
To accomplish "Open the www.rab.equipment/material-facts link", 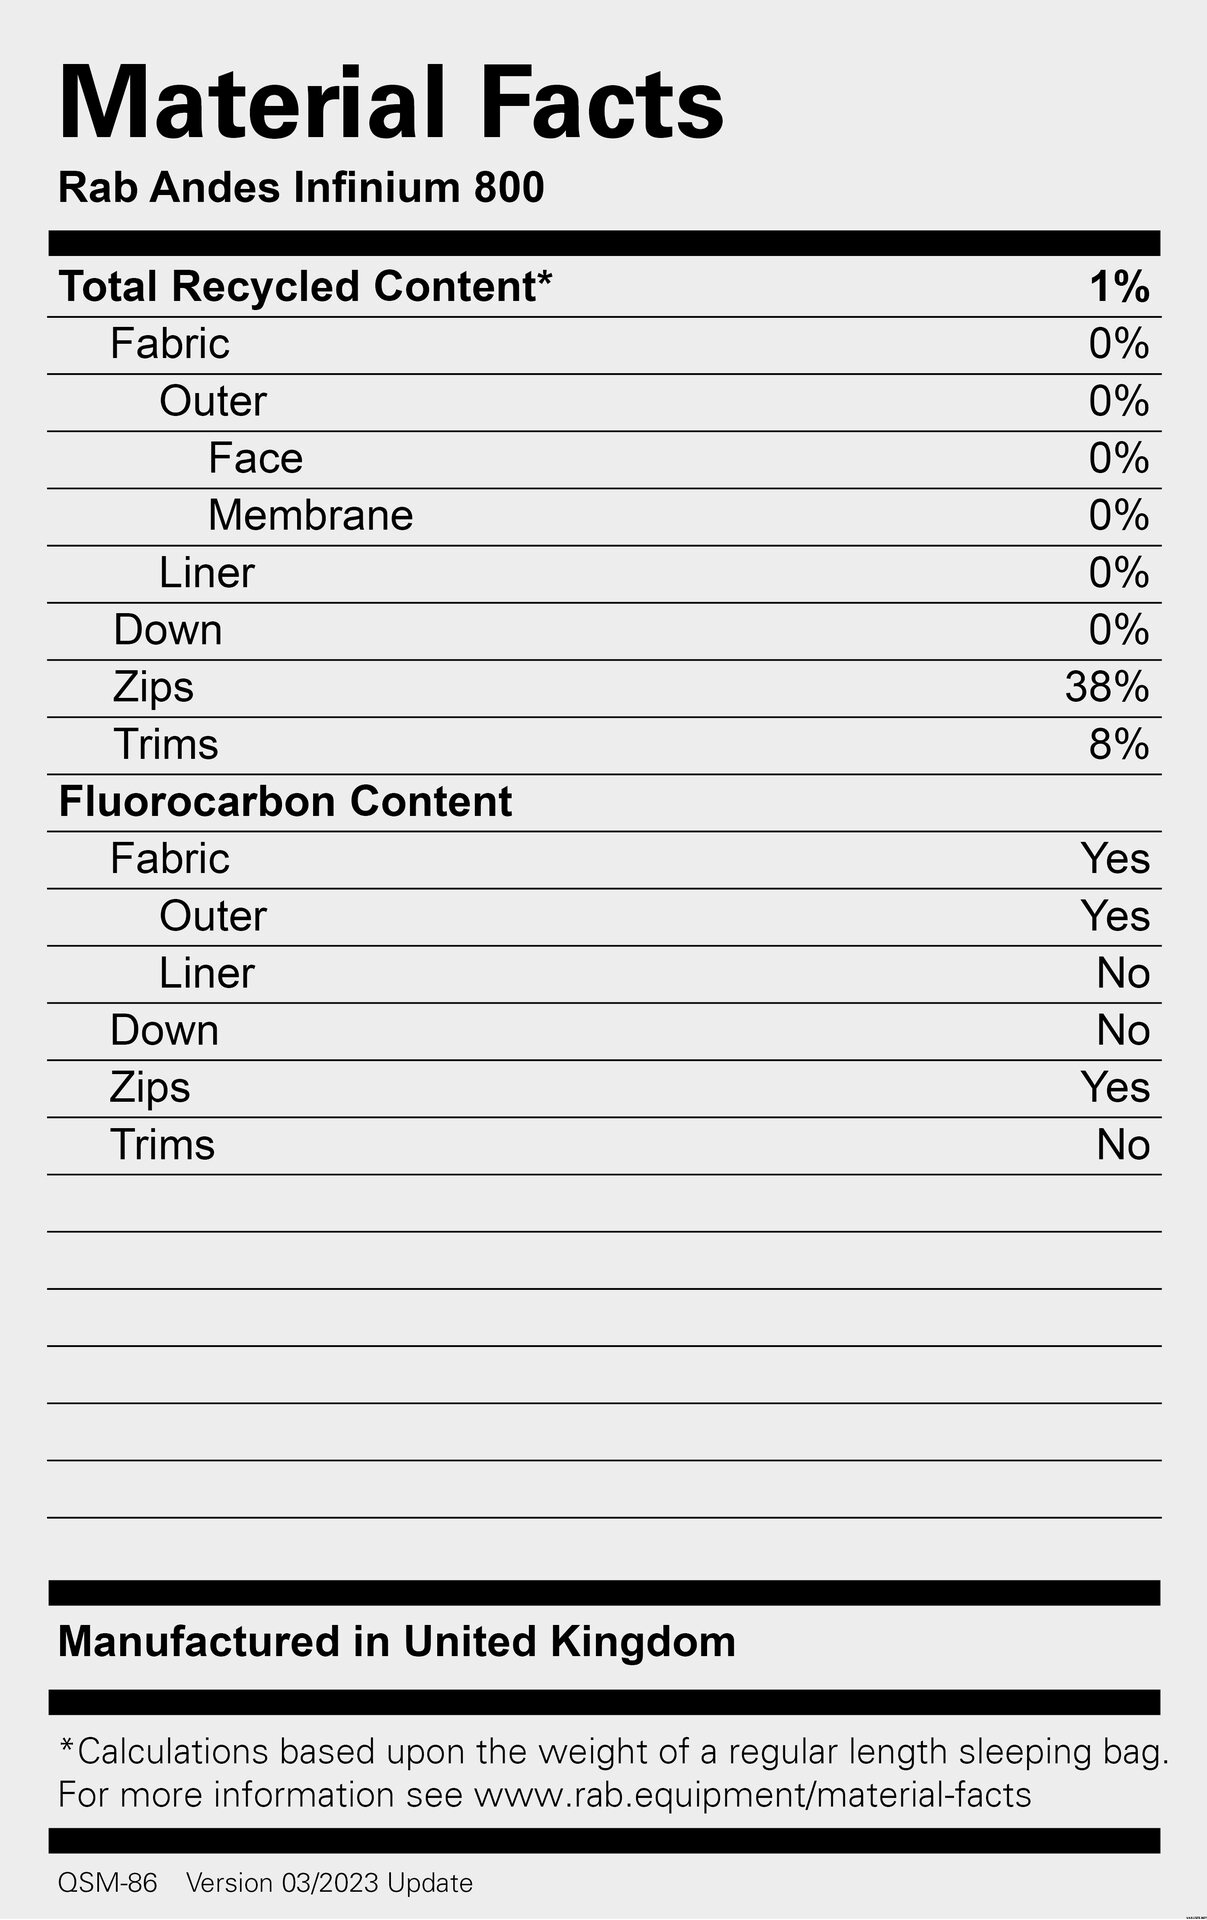I will pos(752,1795).
